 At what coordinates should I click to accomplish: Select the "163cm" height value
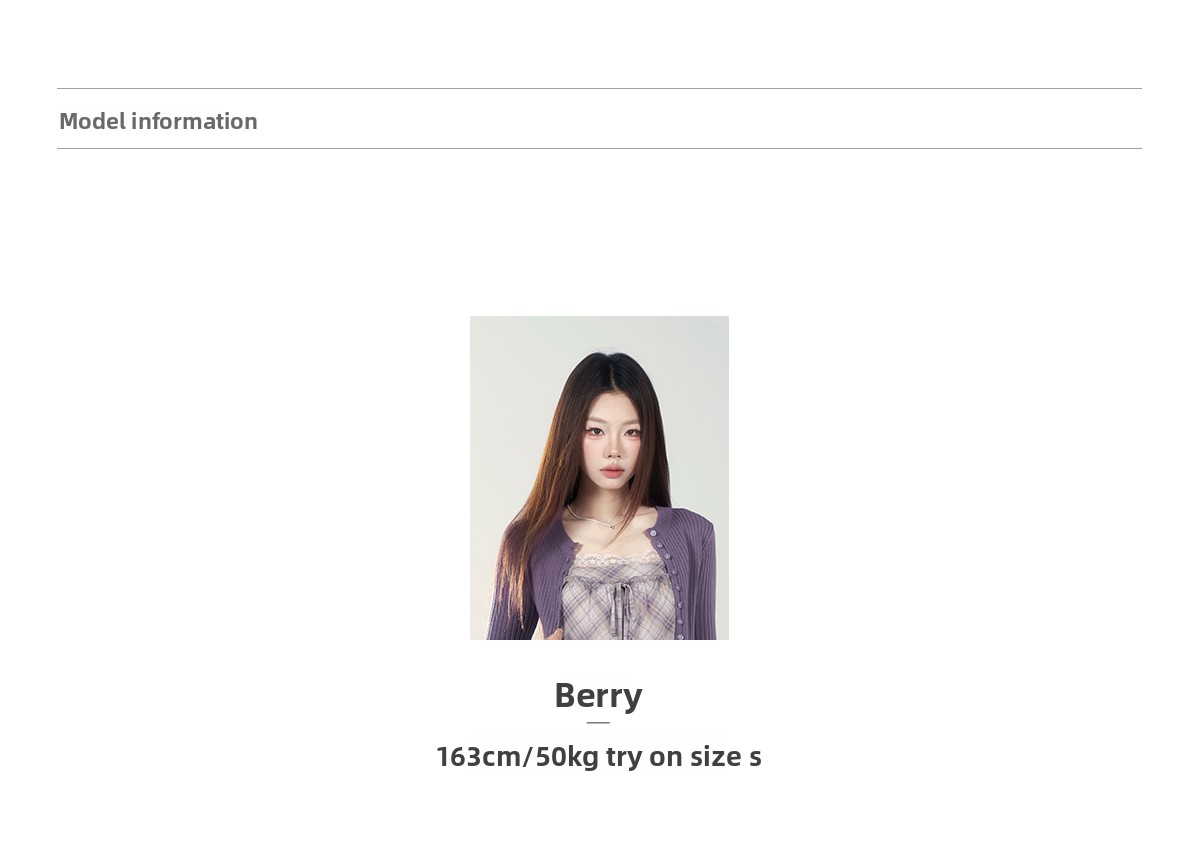[478, 757]
